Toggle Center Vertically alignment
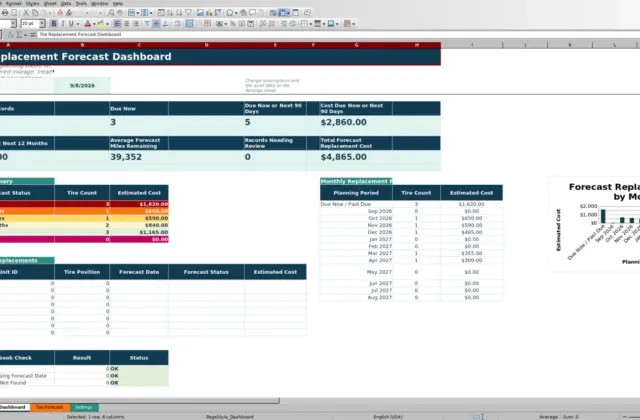The width and height of the screenshot is (640, 420). 156,24
